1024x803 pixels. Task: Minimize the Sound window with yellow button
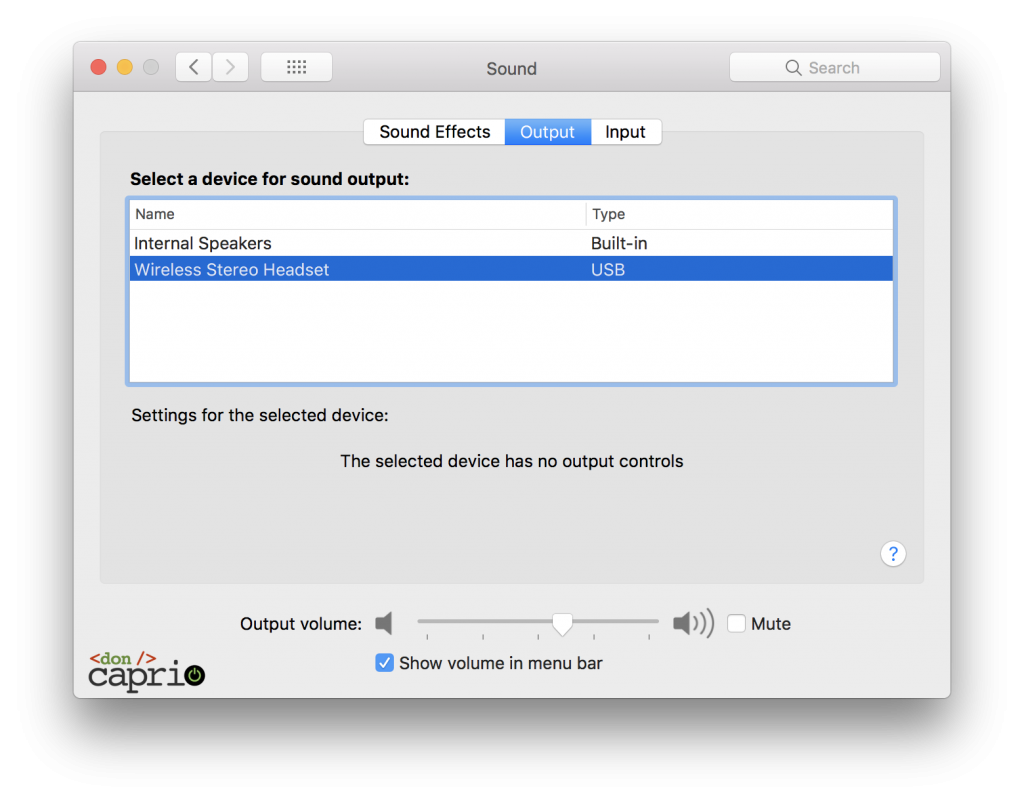click(125, 67)
